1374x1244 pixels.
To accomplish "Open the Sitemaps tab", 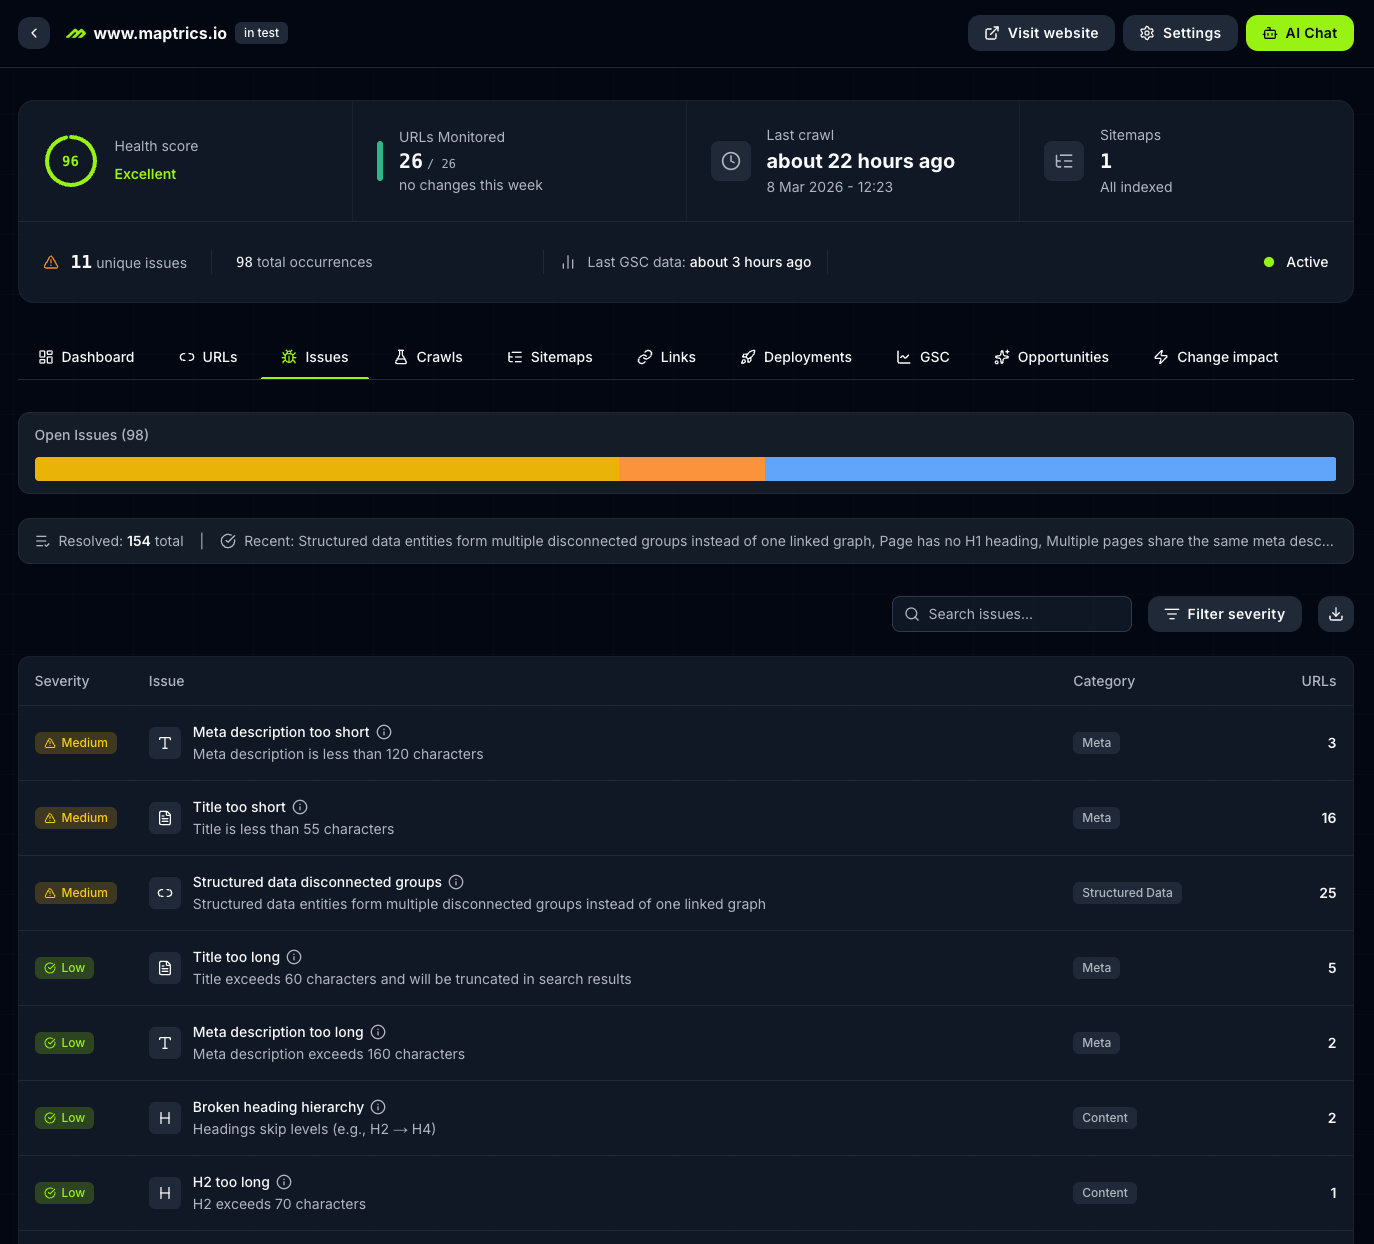I will point(550,357).
